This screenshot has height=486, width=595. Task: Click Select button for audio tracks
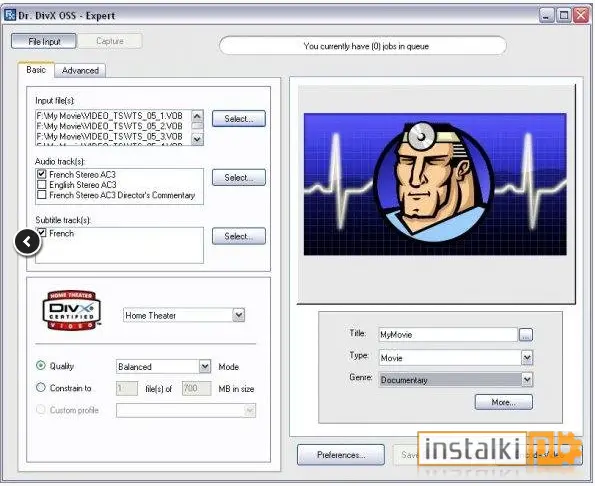pyautogui.click(x=239, y=178)
